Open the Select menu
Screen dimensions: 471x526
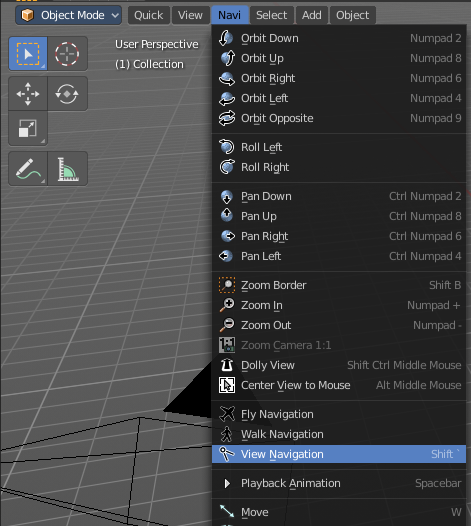[271, 15]
